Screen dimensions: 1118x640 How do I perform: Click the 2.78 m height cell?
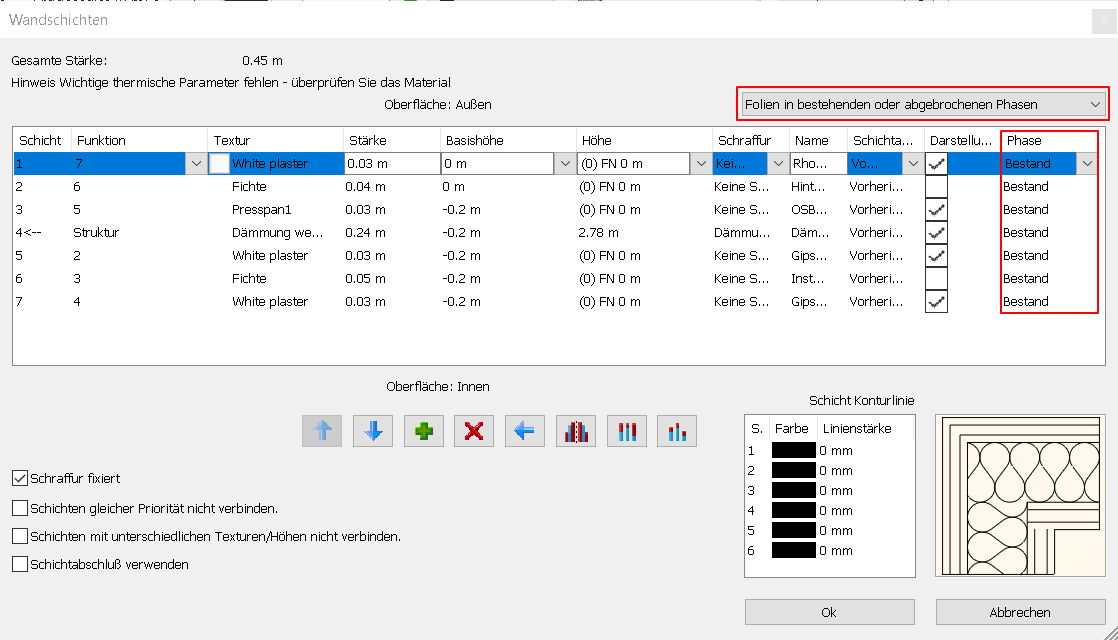(x=599, y=232)
